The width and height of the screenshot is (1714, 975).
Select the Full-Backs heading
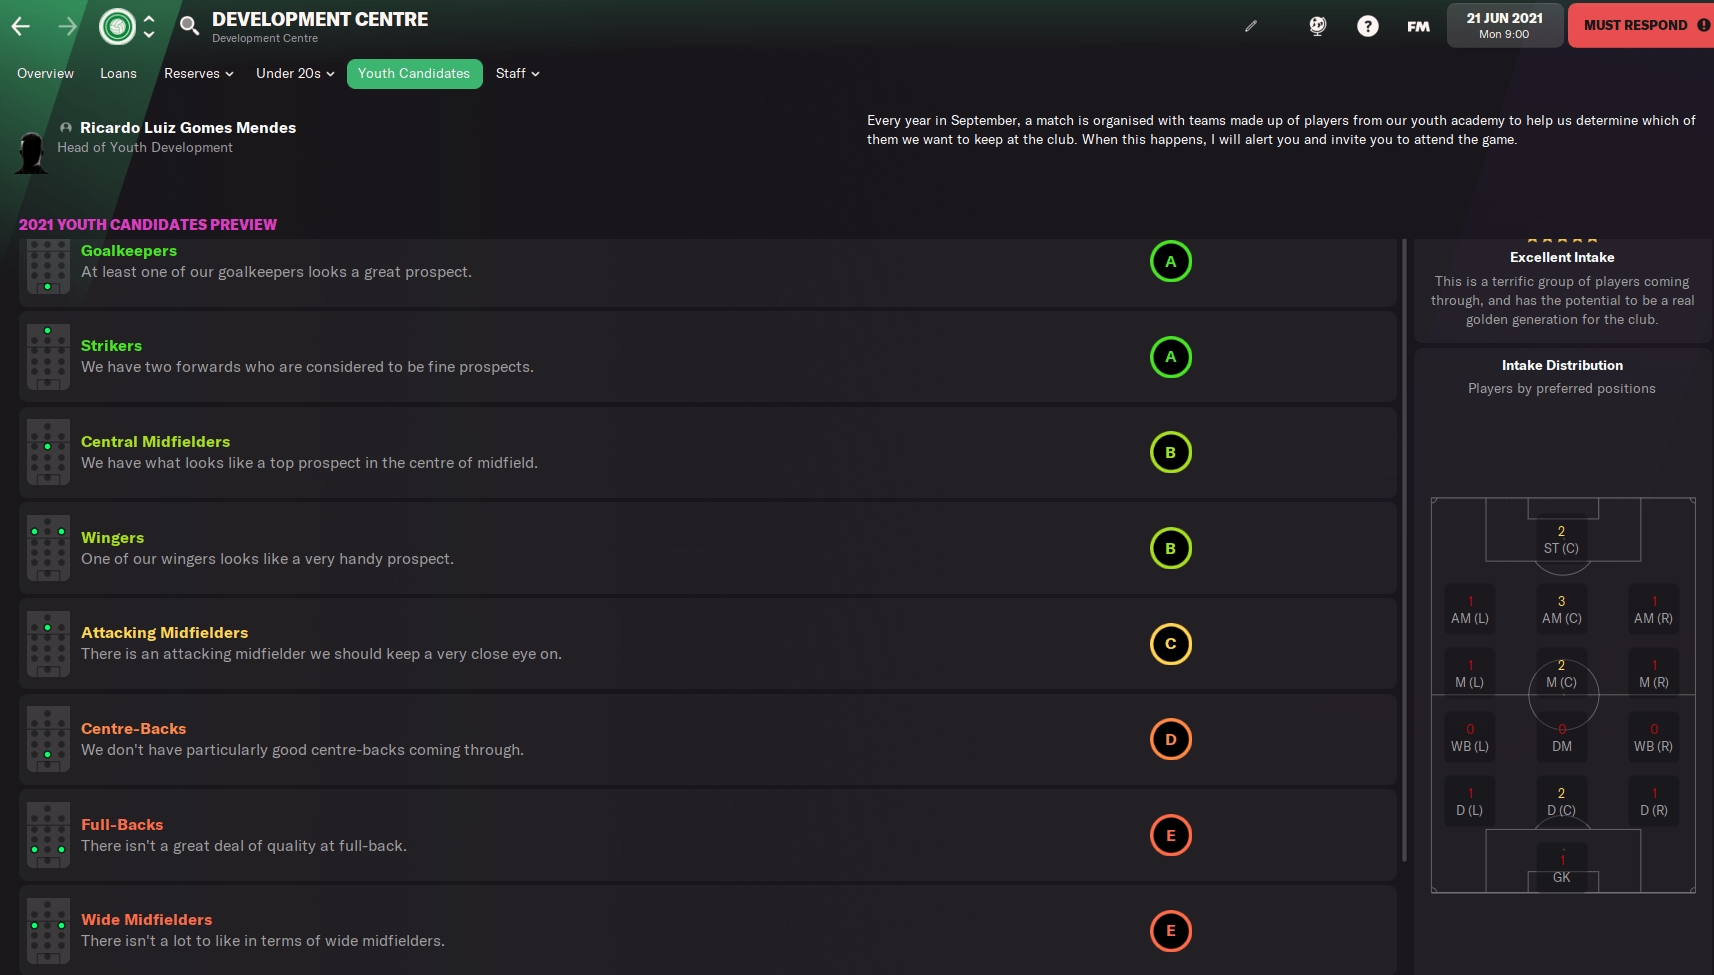(x=122, y=825)
